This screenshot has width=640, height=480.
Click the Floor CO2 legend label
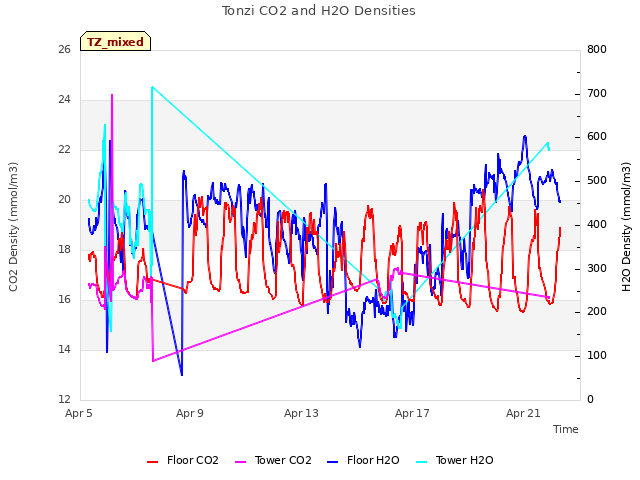(x=193, y=460)
